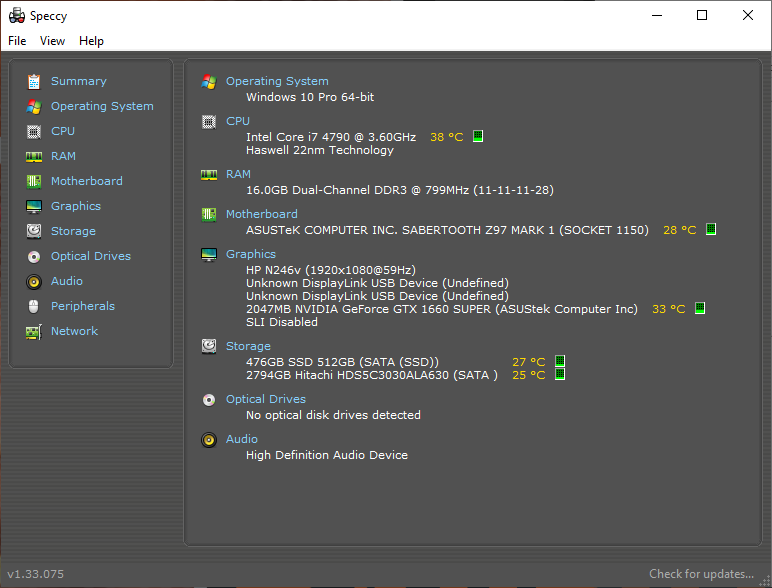Open Motherboard section from sidebar
The height and width of the screenshot is (588, 772).
(x=87, y=181)
